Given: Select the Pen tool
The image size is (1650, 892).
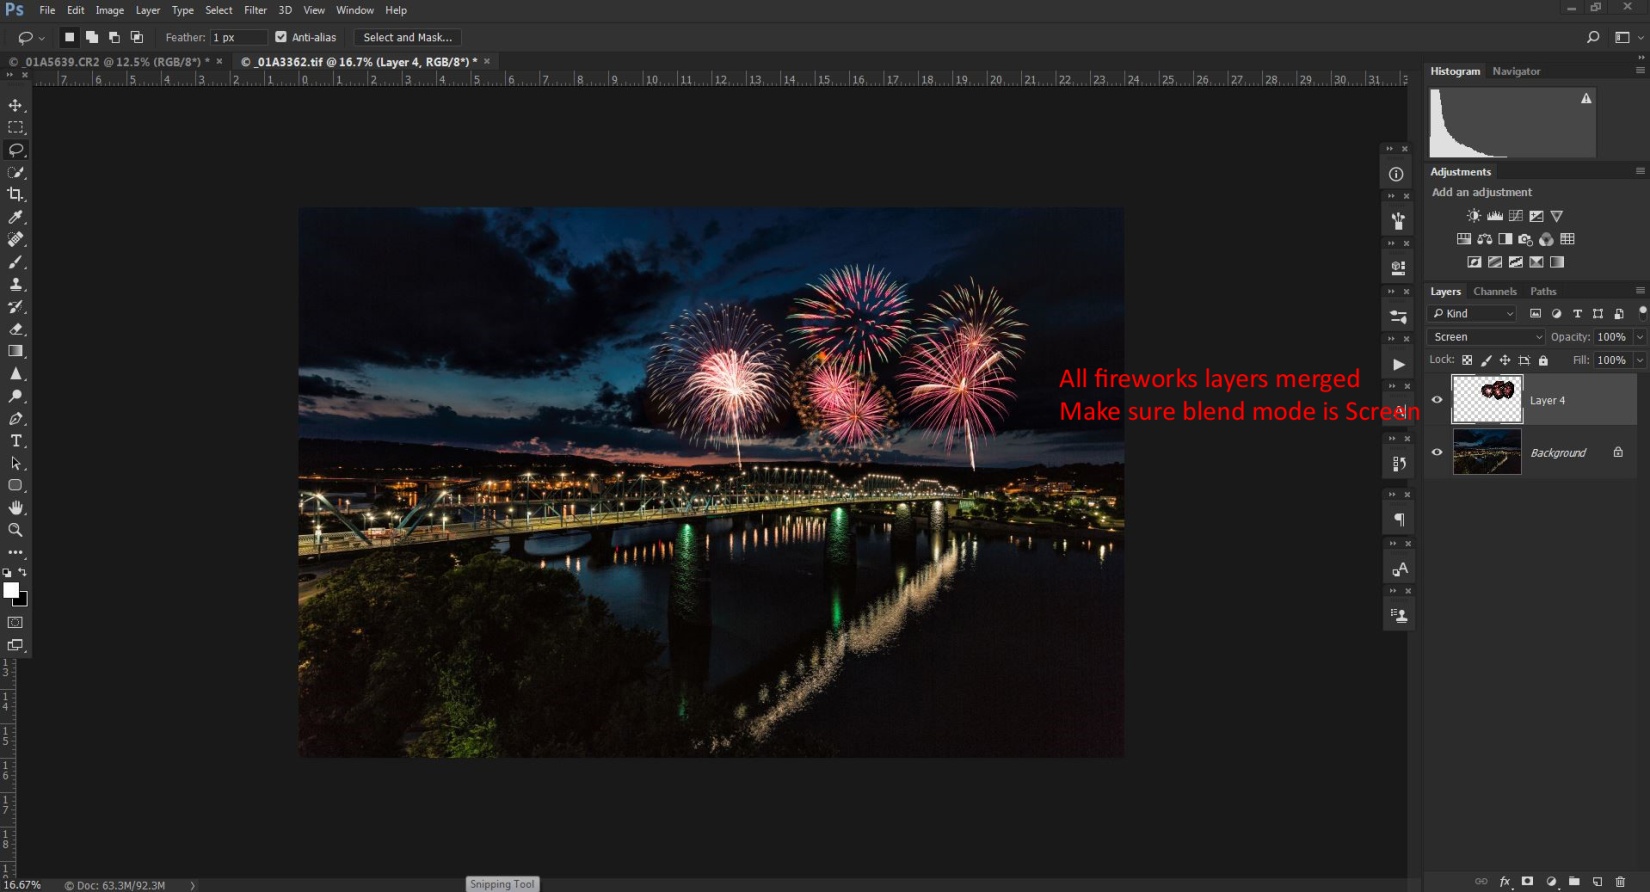Looking at the screenshot, I should tap(15, 419).
